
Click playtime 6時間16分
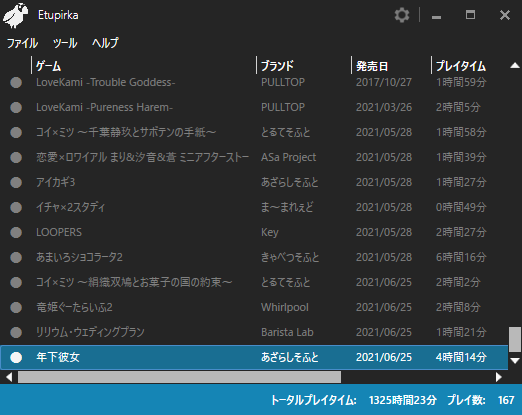click(x=461, y=257)
